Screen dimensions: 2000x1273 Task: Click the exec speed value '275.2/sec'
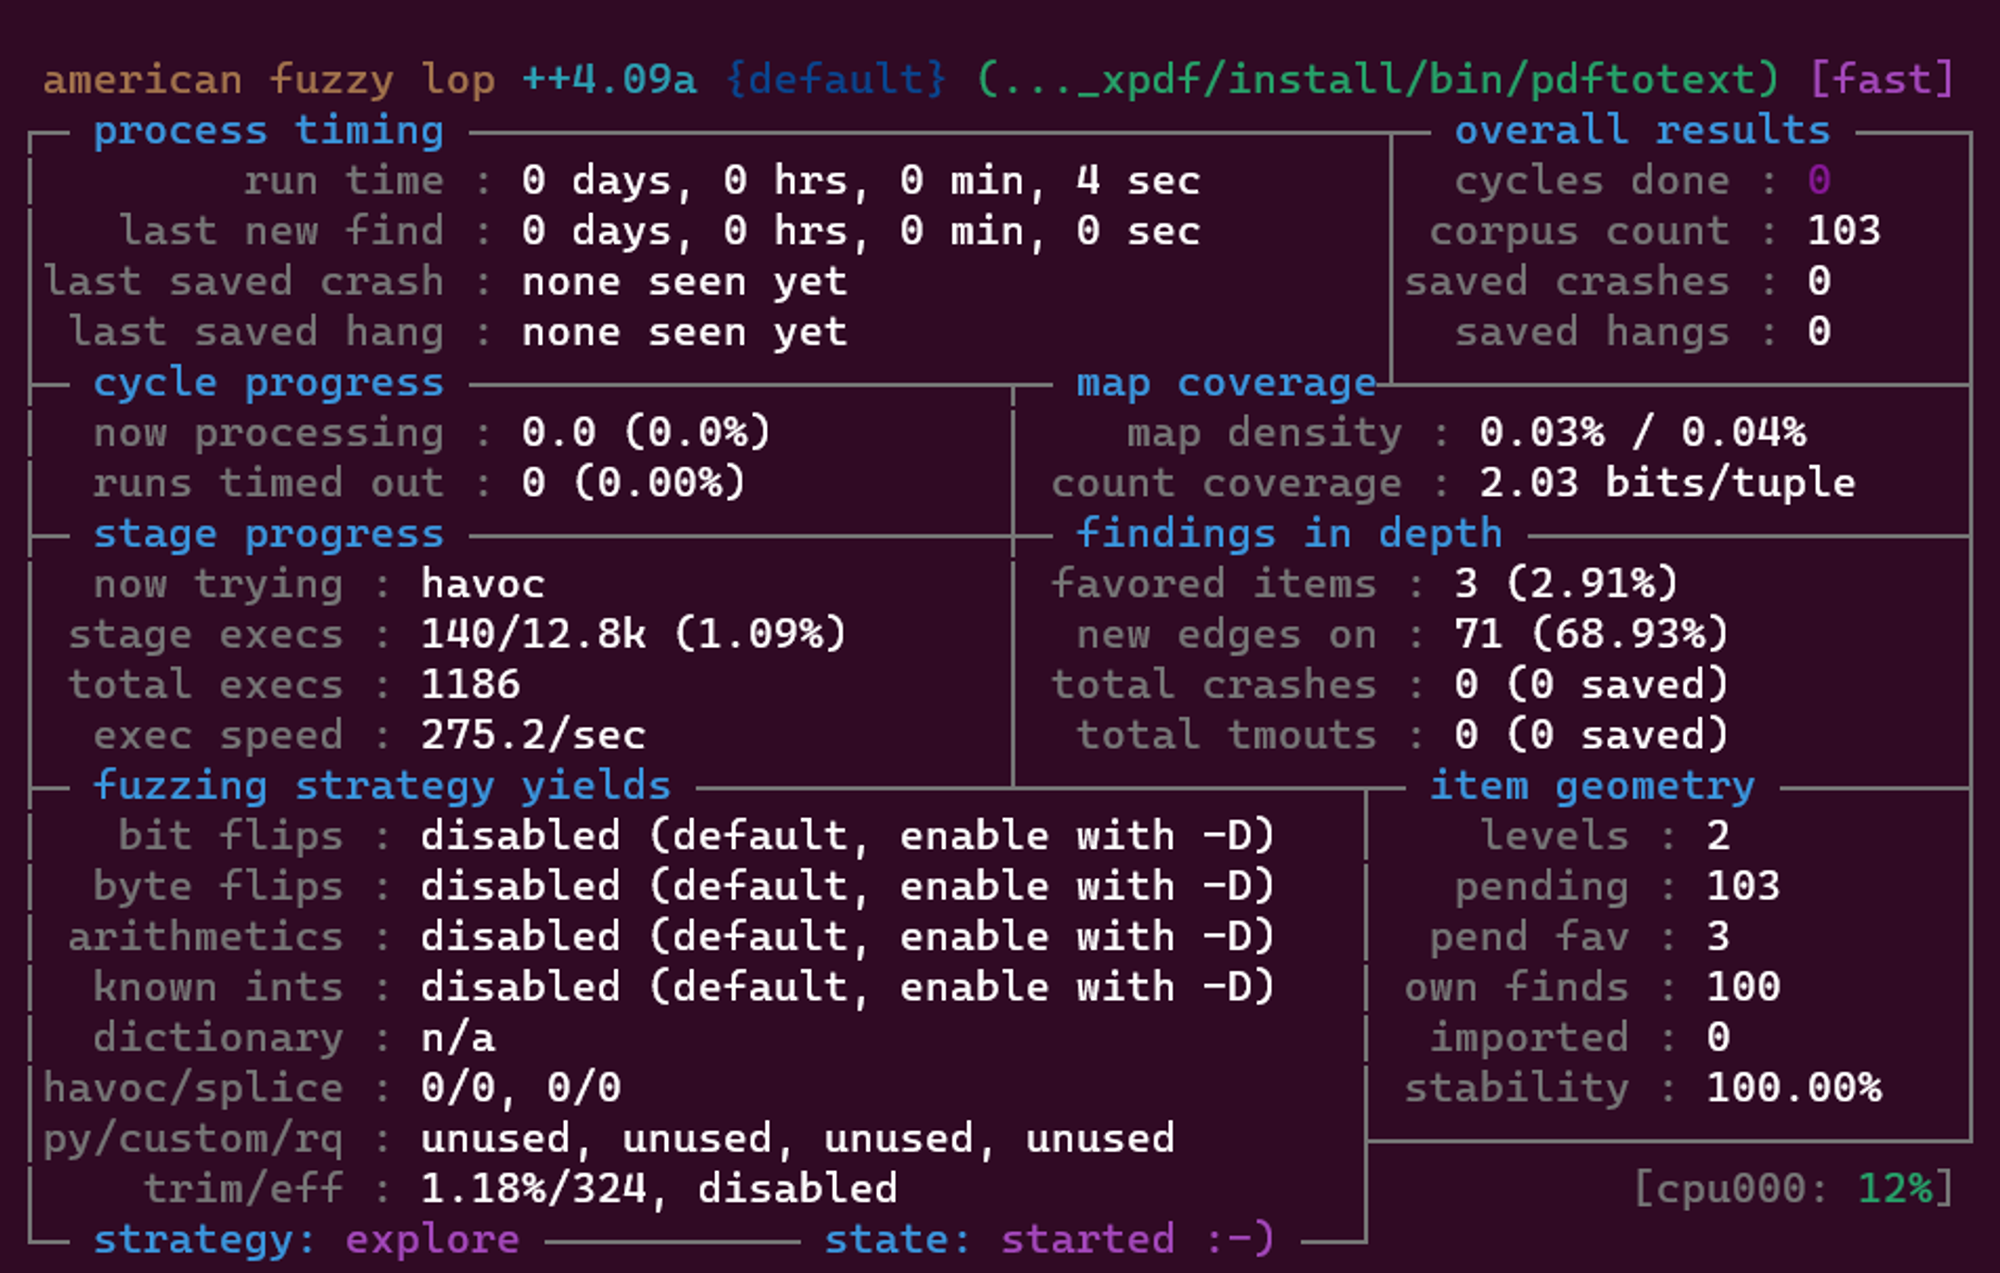[533, 736]
